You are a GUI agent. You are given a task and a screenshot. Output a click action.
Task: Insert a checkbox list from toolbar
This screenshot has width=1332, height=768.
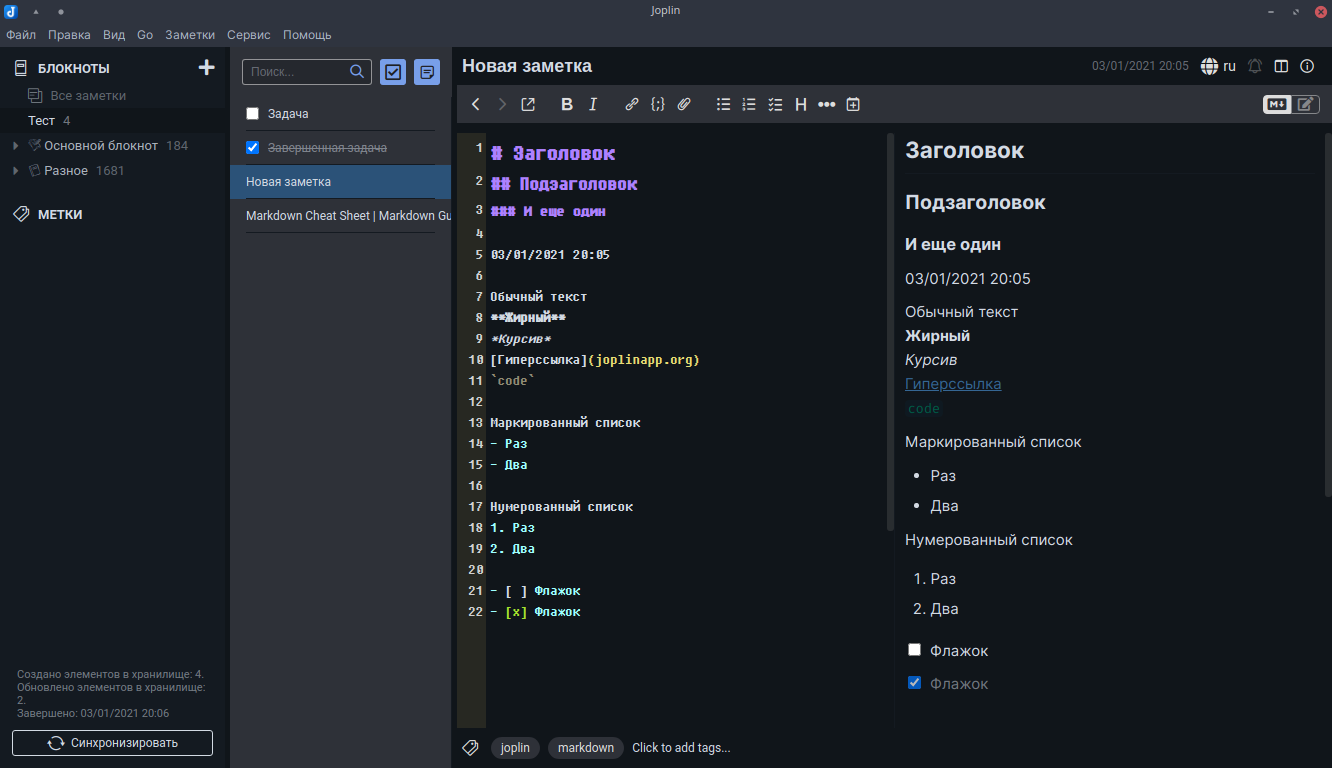[775, 104]
